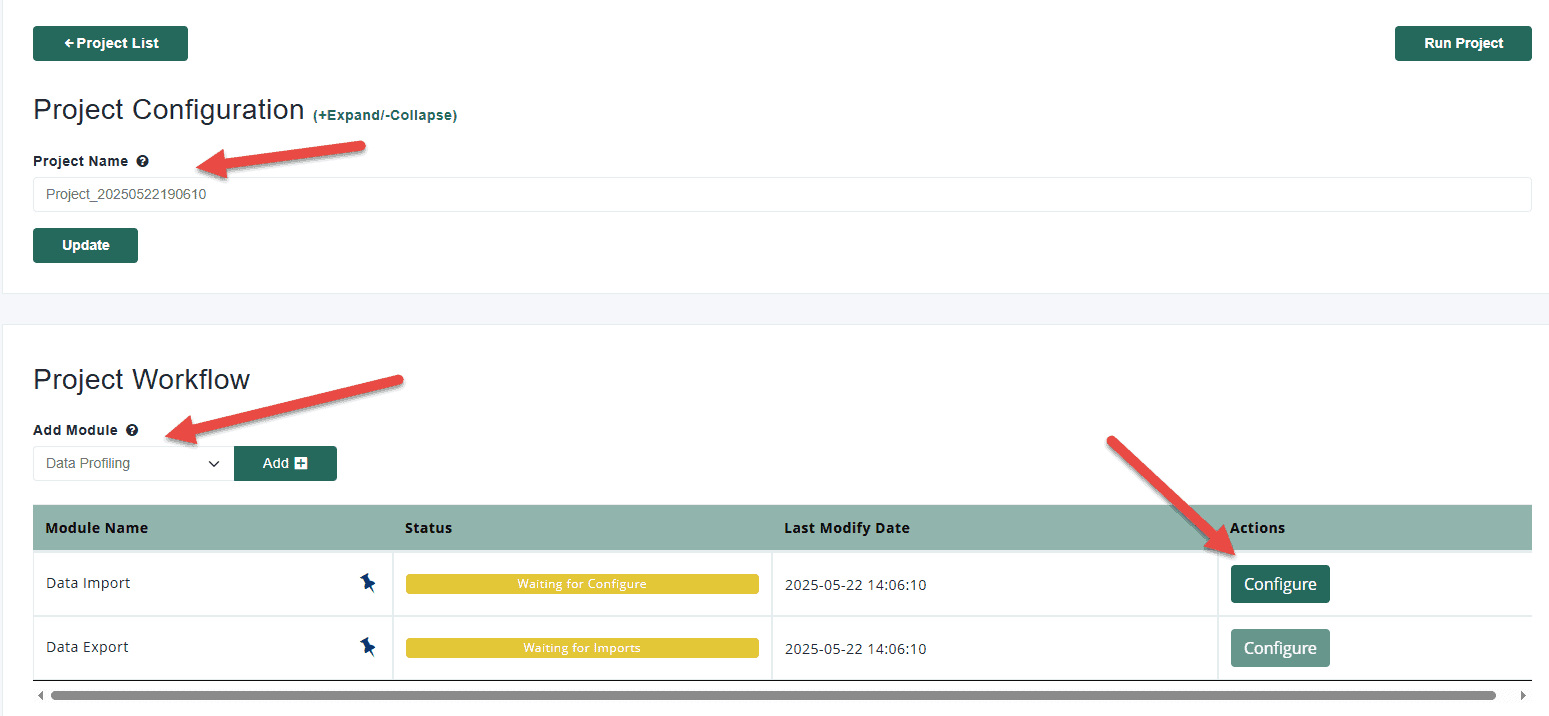
Task: Toggle Expand/Collapse for Project Configuration
Action: (x=385, y=116)
